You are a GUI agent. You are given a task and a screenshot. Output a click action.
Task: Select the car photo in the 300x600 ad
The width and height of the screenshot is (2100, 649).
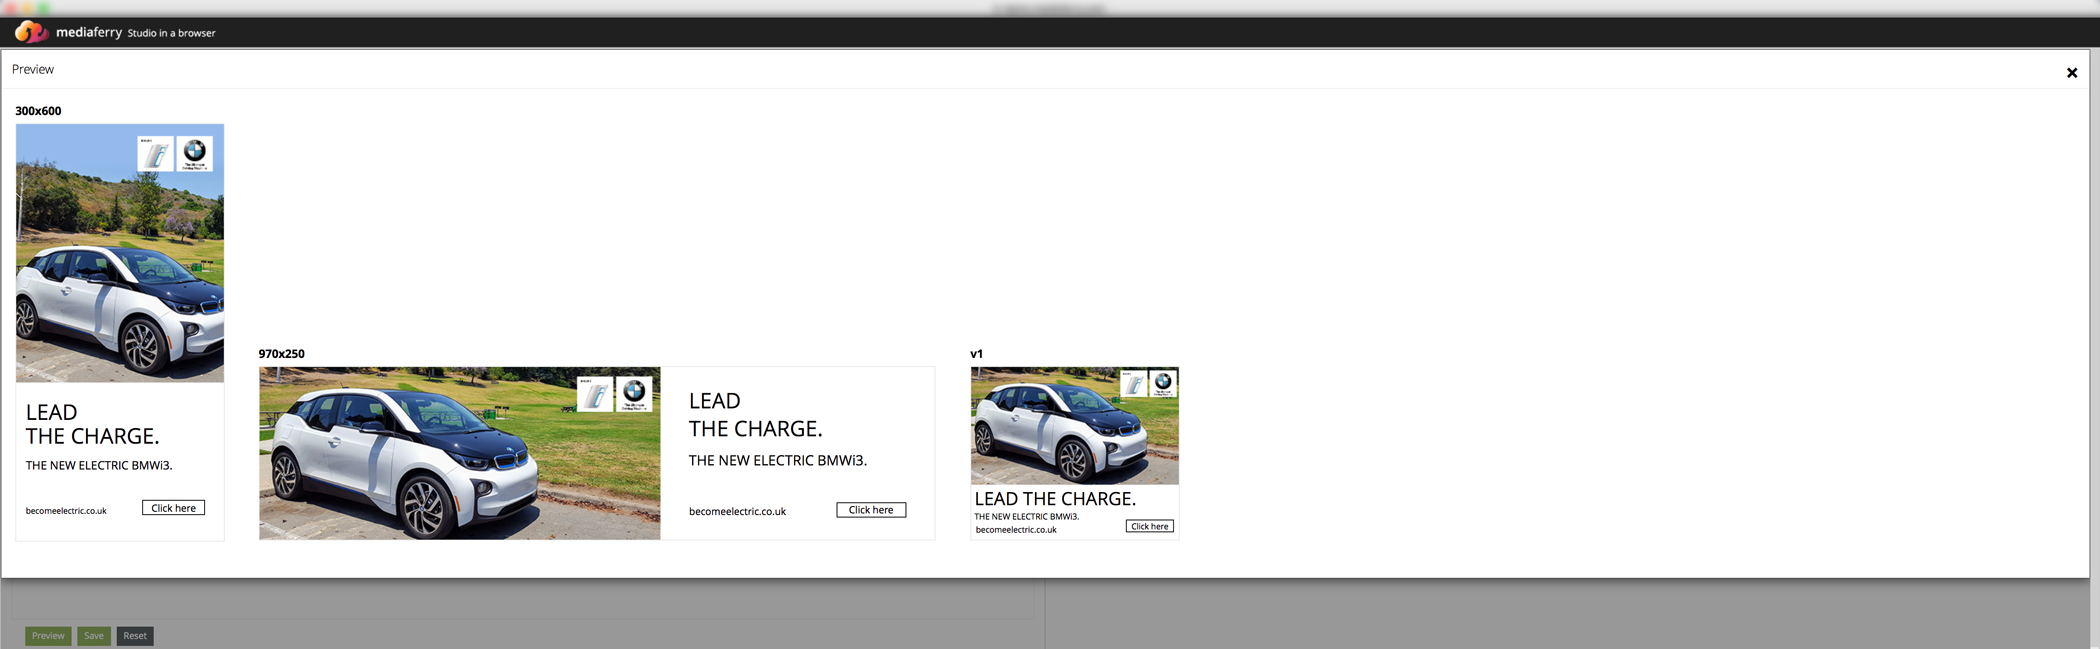point(120,253)
